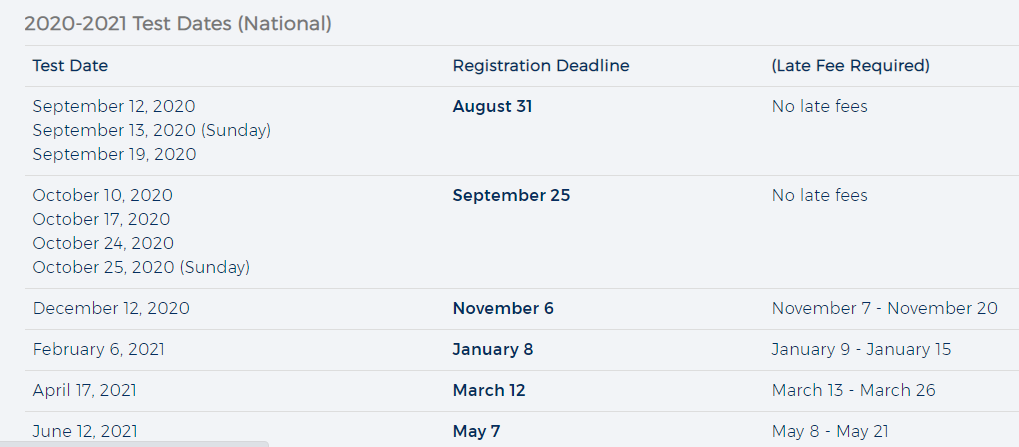Click the "(Late Fee Required)" column header
The height and width of the screenshot is (447, 1019).
851,66
